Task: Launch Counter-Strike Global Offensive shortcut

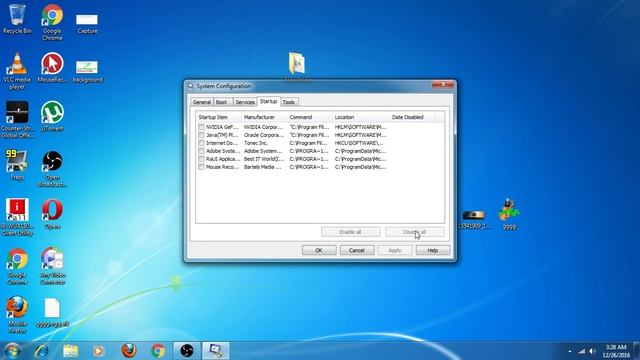Action: (x=17, y=120)
